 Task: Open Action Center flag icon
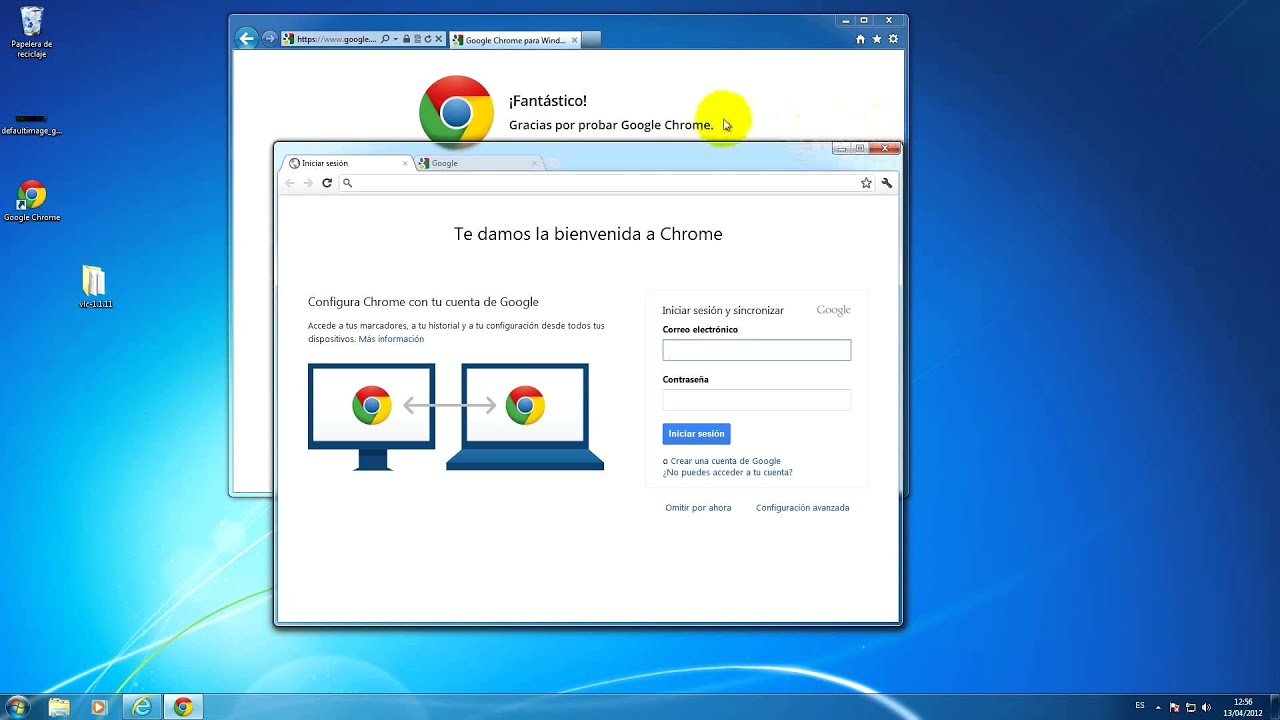1175,707
